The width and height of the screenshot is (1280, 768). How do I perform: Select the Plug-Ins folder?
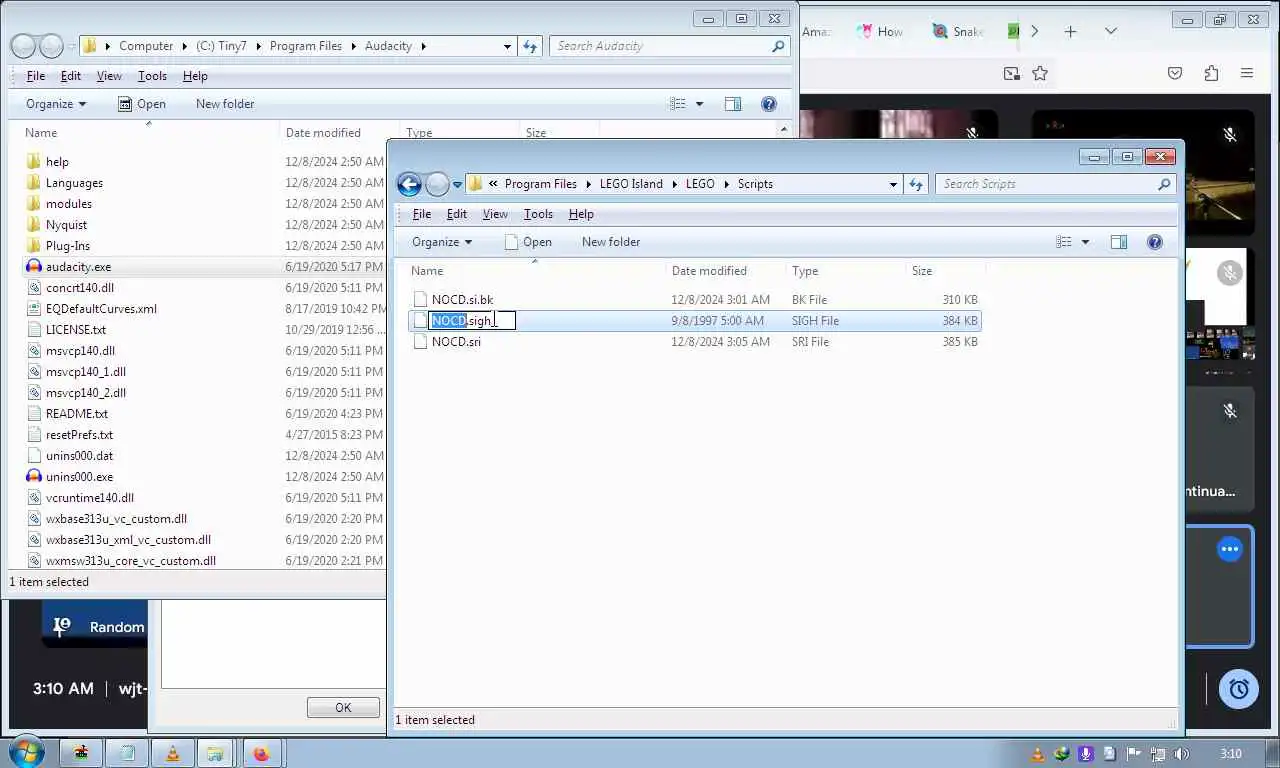[68, 246]
